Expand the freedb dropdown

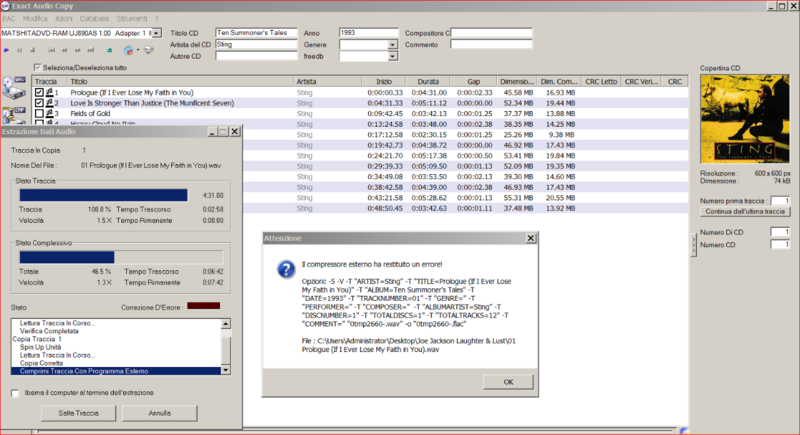coord(394,57)
